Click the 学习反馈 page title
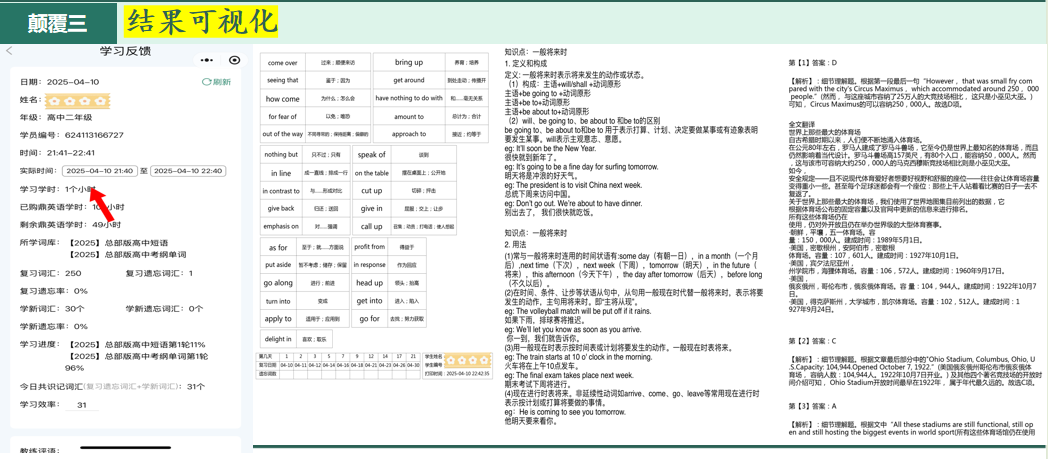This screenshot has width=1048, height=459. 125,51
